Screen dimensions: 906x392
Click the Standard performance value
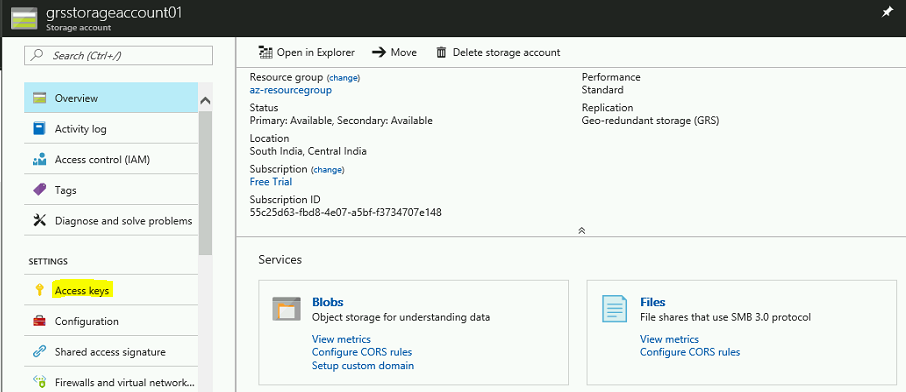[x=603, y=90]
